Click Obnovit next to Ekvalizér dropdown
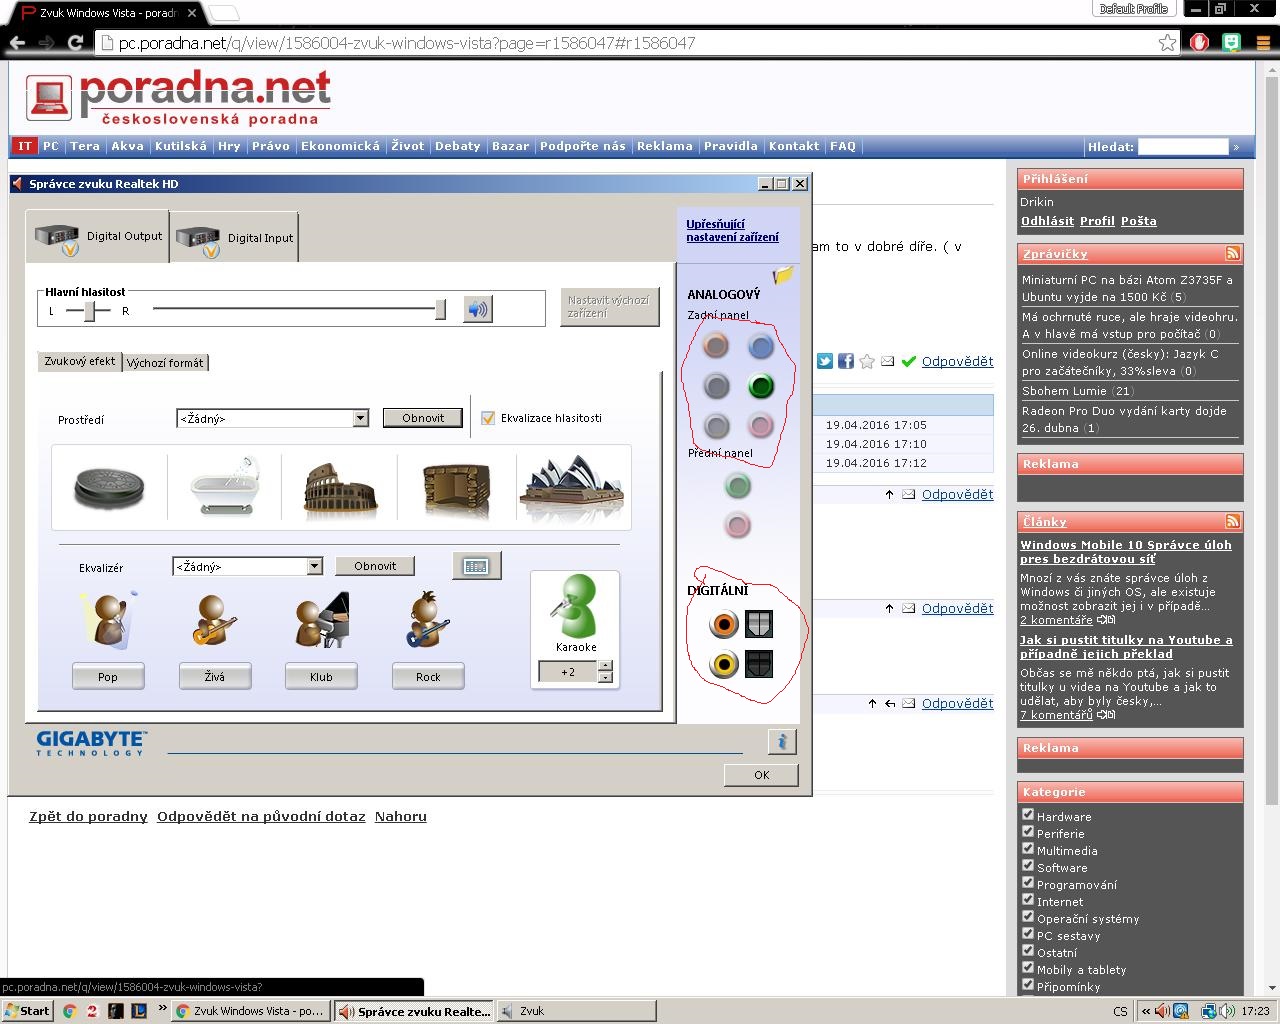1280x1024 pixels. tap(375, 566)
